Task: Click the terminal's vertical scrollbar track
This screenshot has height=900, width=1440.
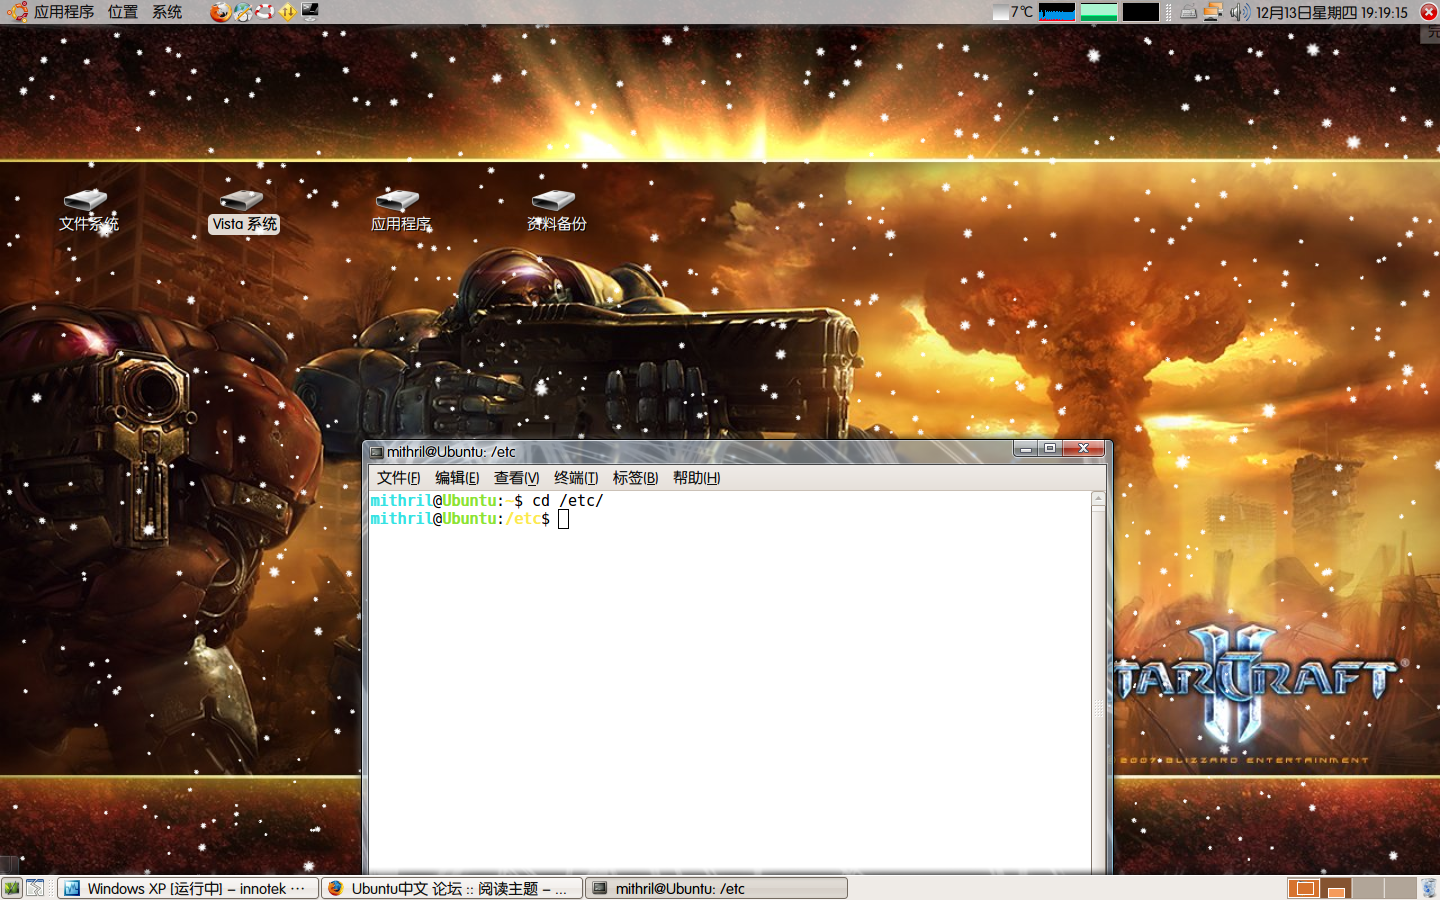Action: pos(1098,690)
